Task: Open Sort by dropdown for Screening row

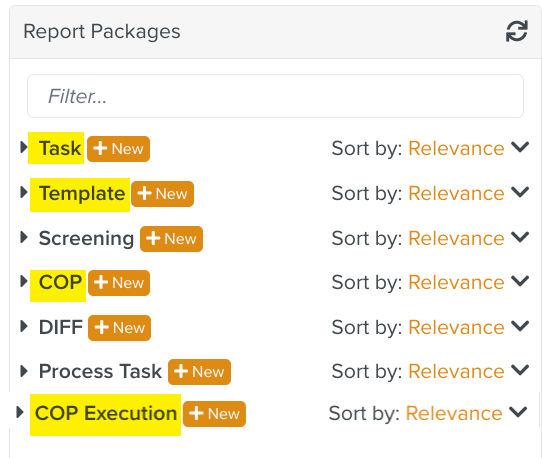Action: pyautogui.click(x=430, y=238)
